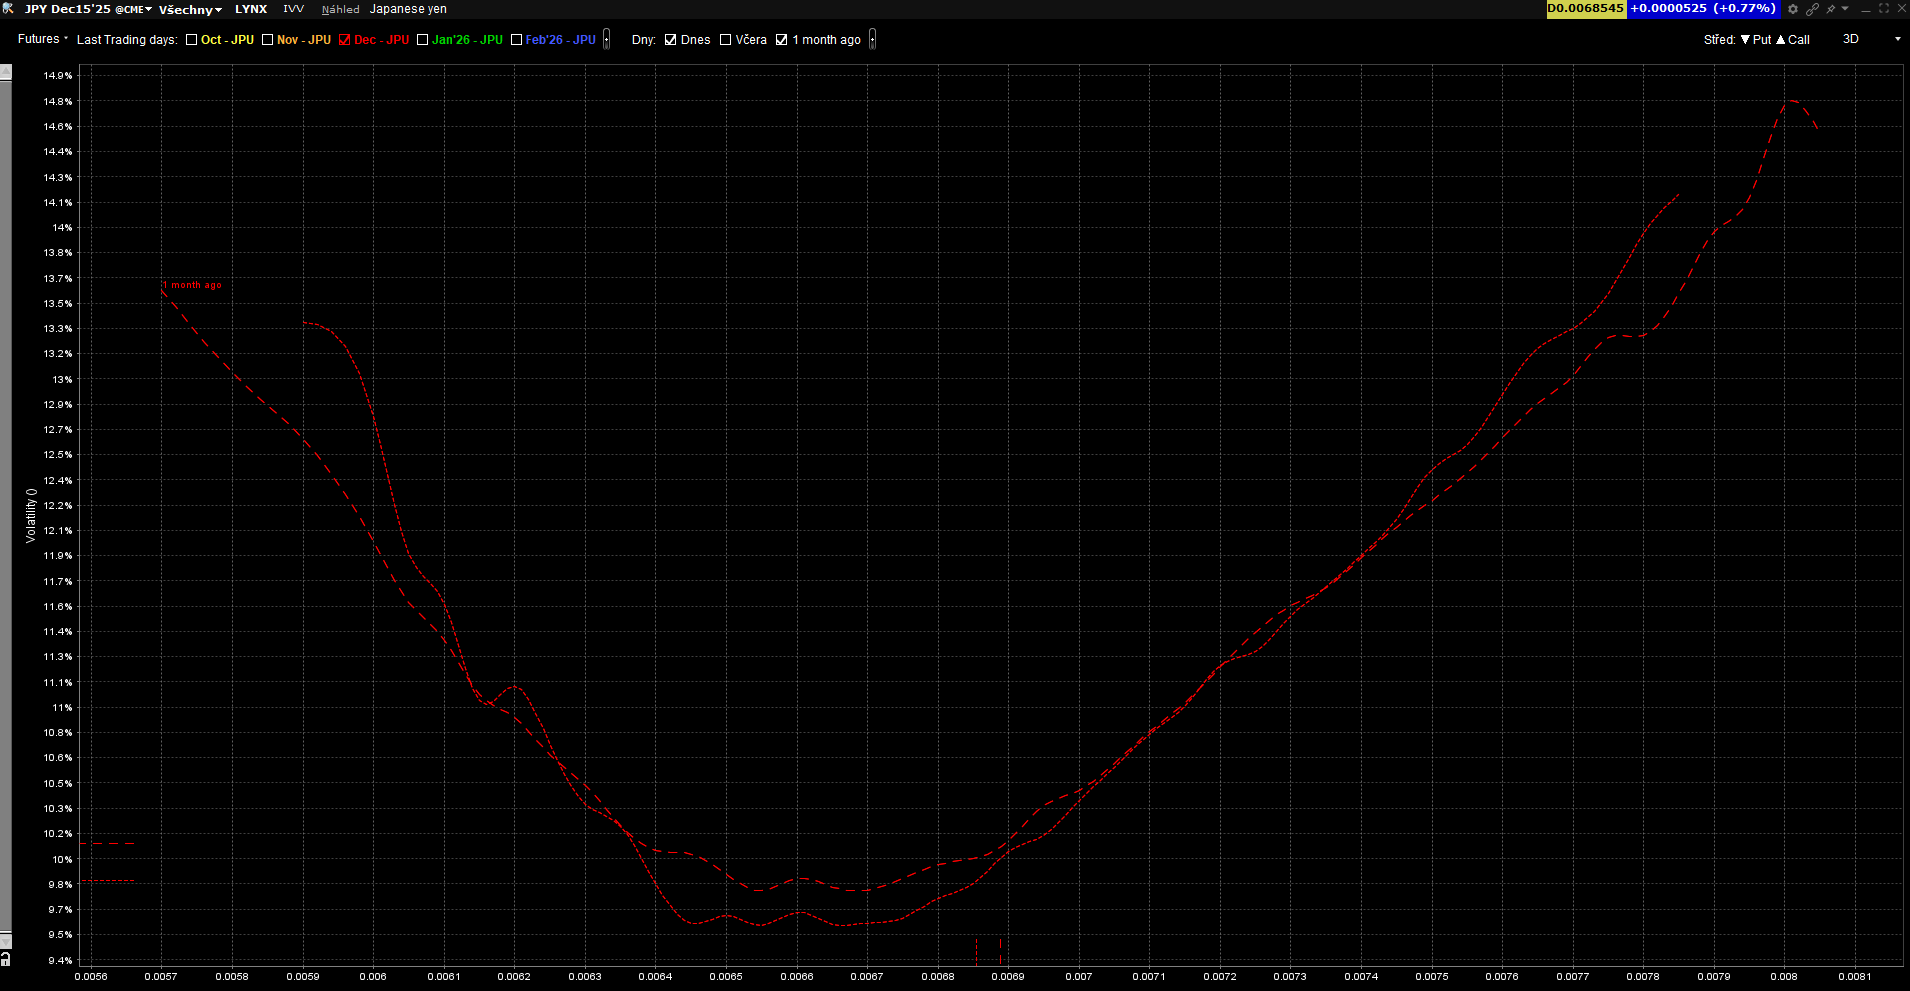Click the lock icon at bottom left
The height and width of the screenshot is (991, 1910).
(x=6, y=958)
